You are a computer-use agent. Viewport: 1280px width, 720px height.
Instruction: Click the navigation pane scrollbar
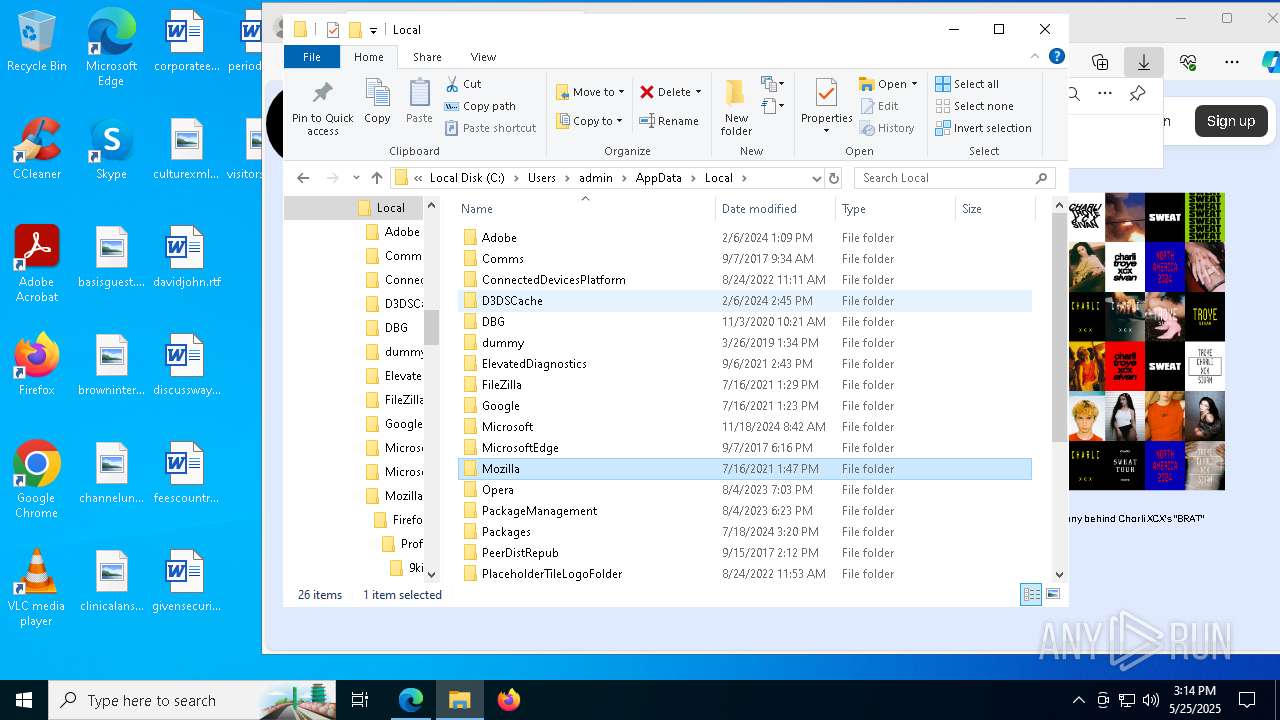[x=432, y=328]
